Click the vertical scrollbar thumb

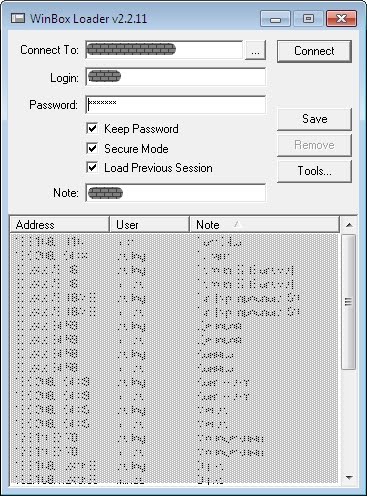coord(349,302)
